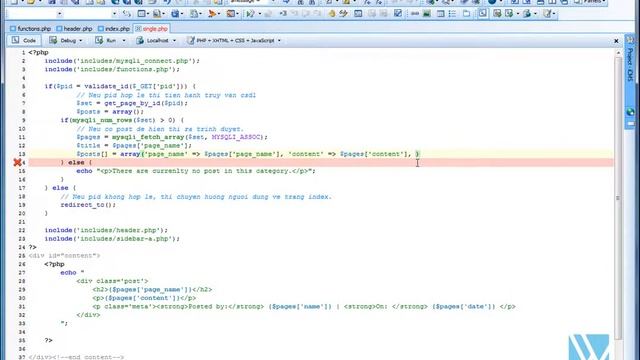The width and height of the screenshot is (640, 360).
Task: Click the <div class='post'> line
Action: 112,281
